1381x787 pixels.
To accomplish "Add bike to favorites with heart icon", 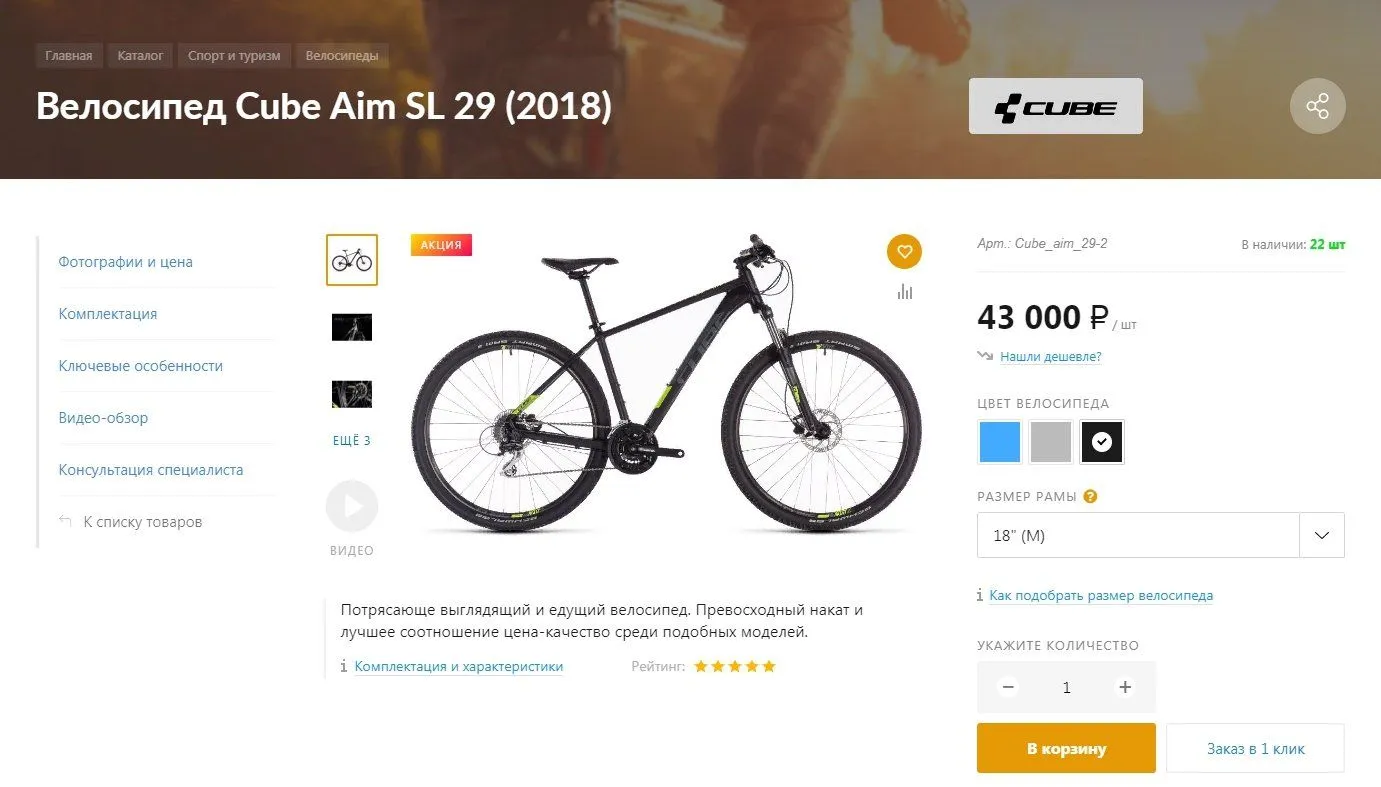I will pos(904,251).
